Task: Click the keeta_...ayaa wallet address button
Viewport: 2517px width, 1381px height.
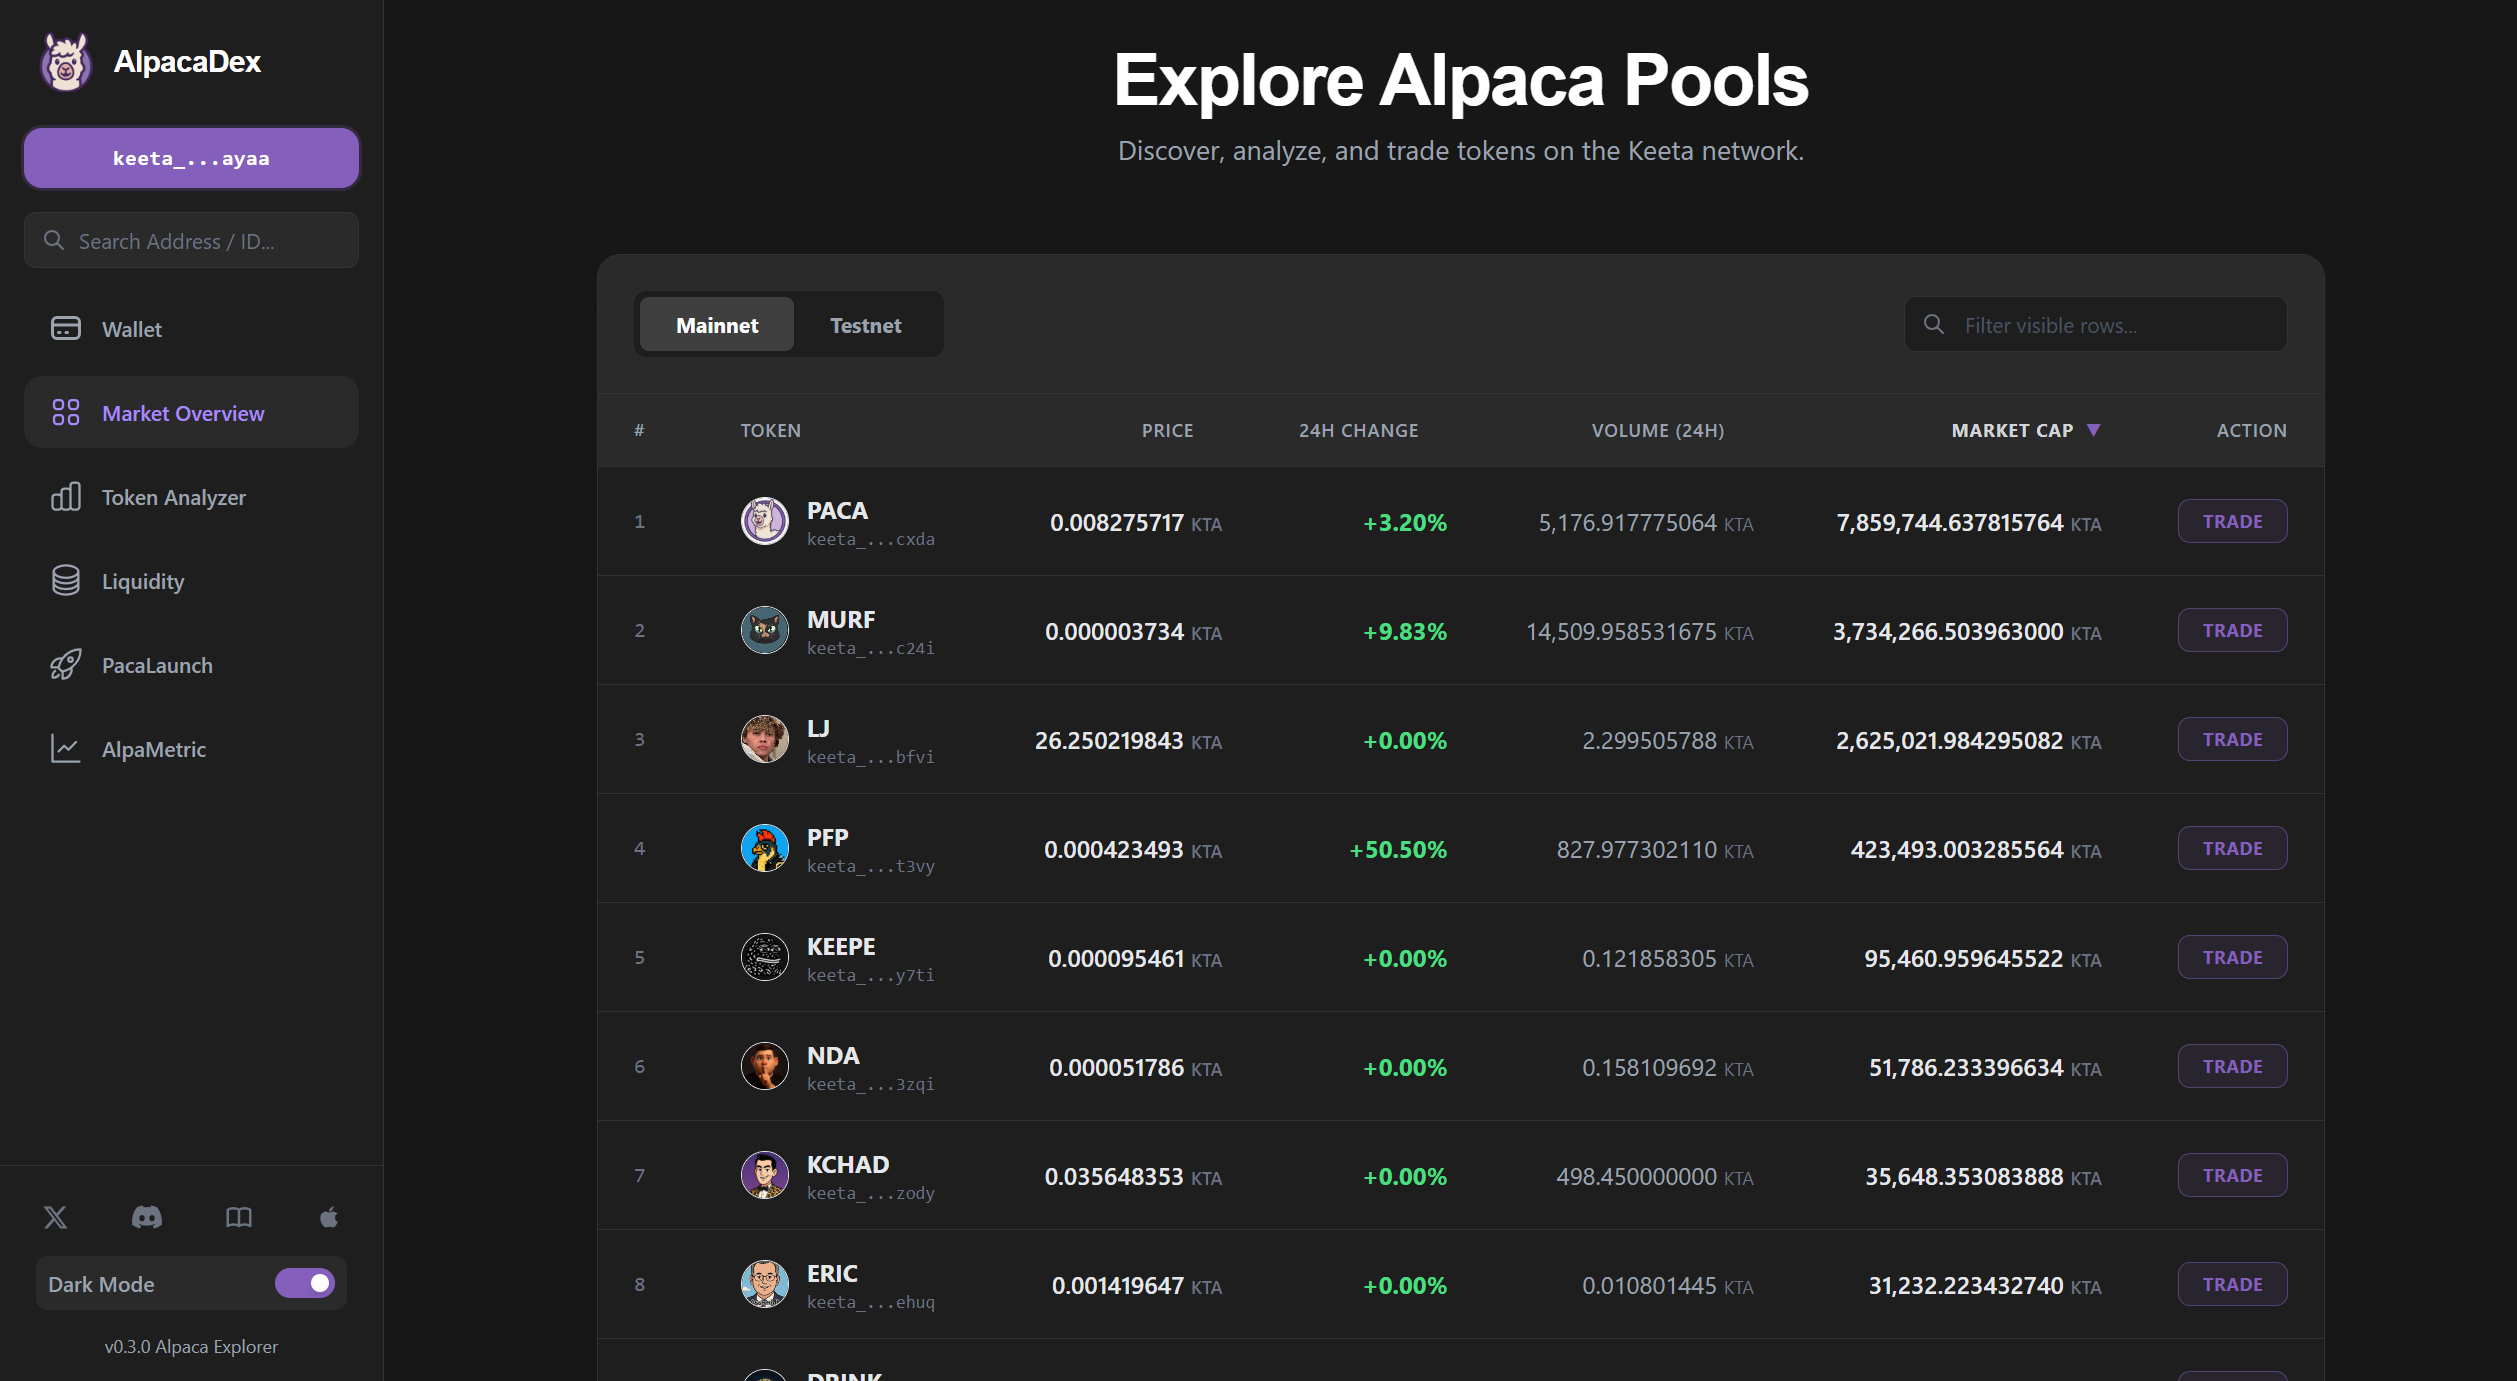Action: click(190, 157)
